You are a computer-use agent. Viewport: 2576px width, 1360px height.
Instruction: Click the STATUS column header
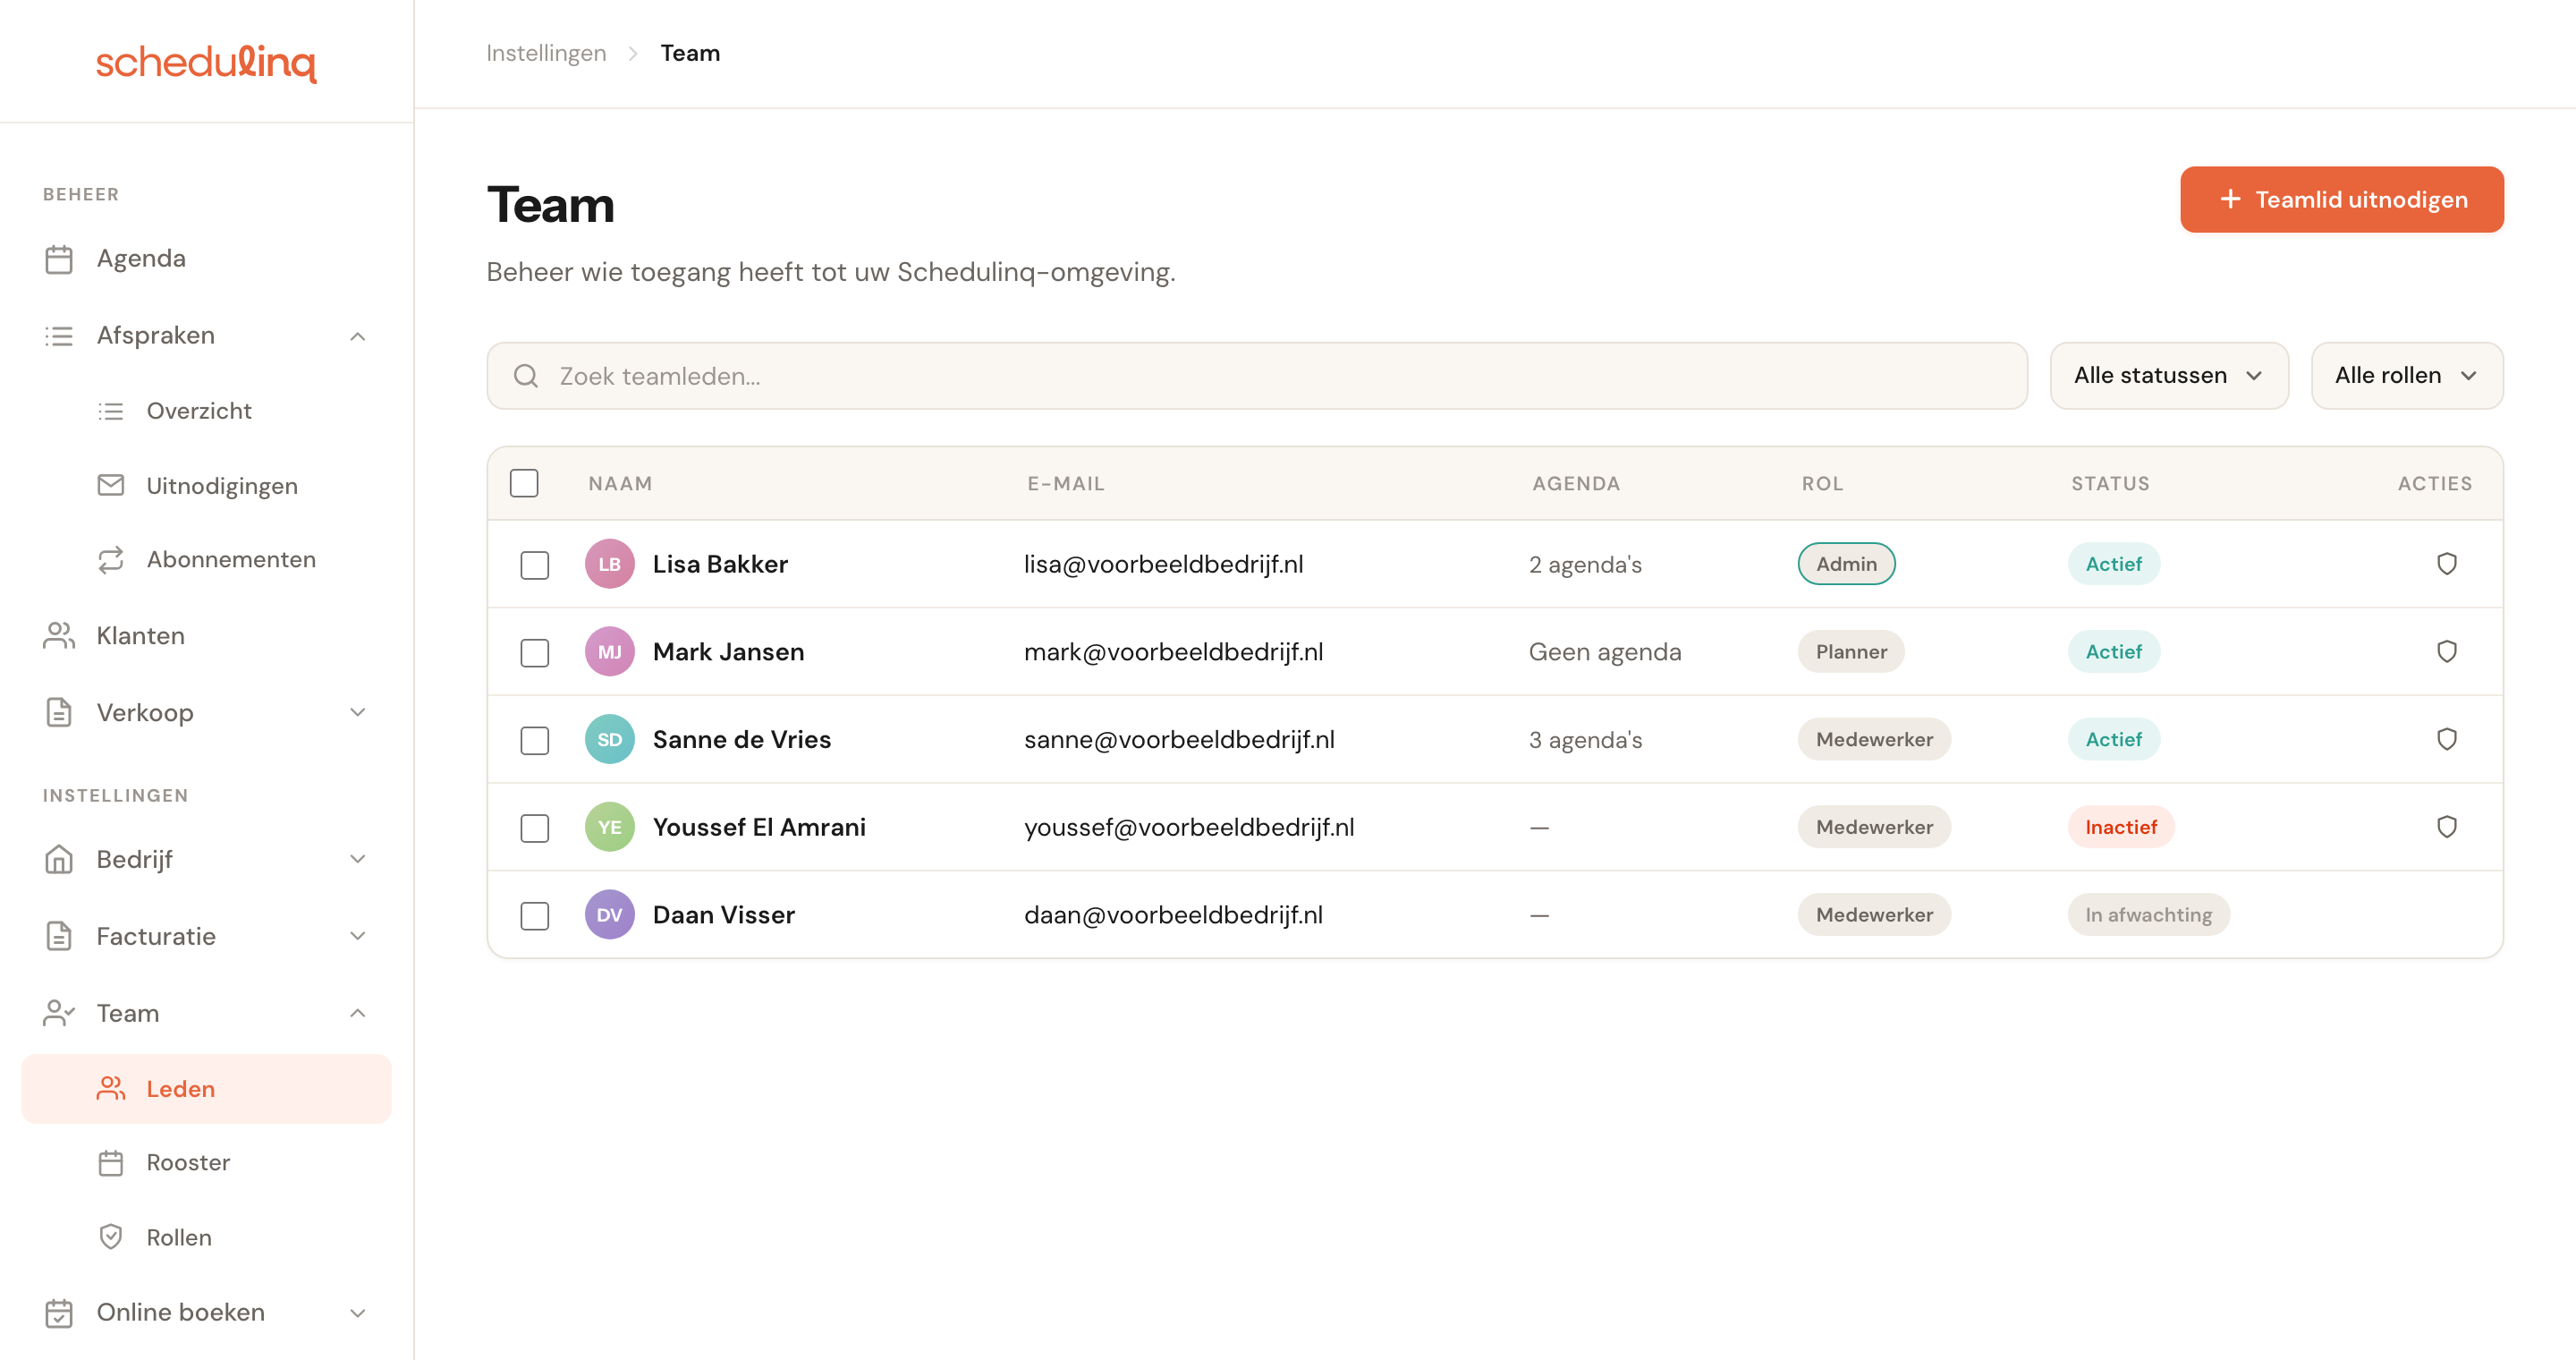(2110, 484)
